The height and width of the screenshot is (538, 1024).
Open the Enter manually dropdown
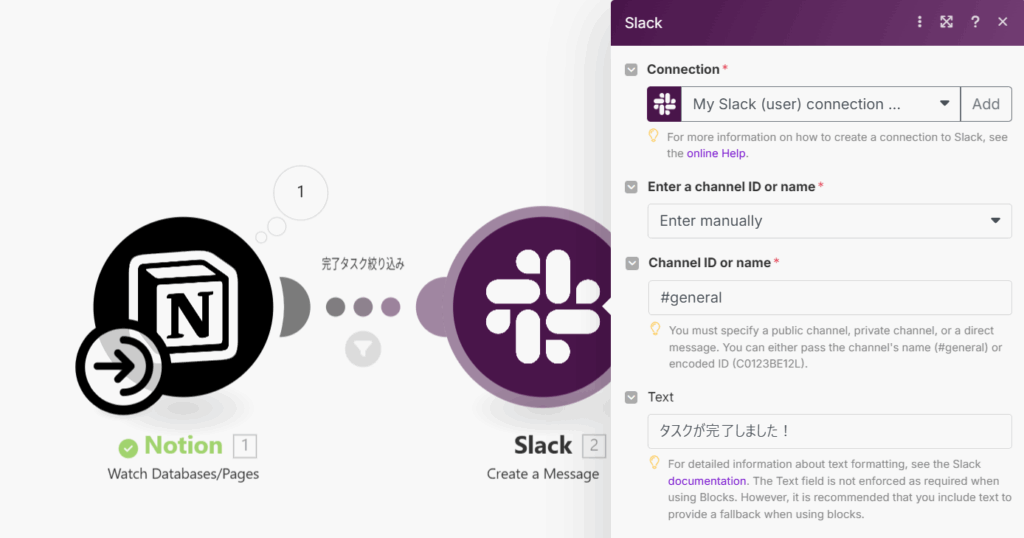coord(829,221)
